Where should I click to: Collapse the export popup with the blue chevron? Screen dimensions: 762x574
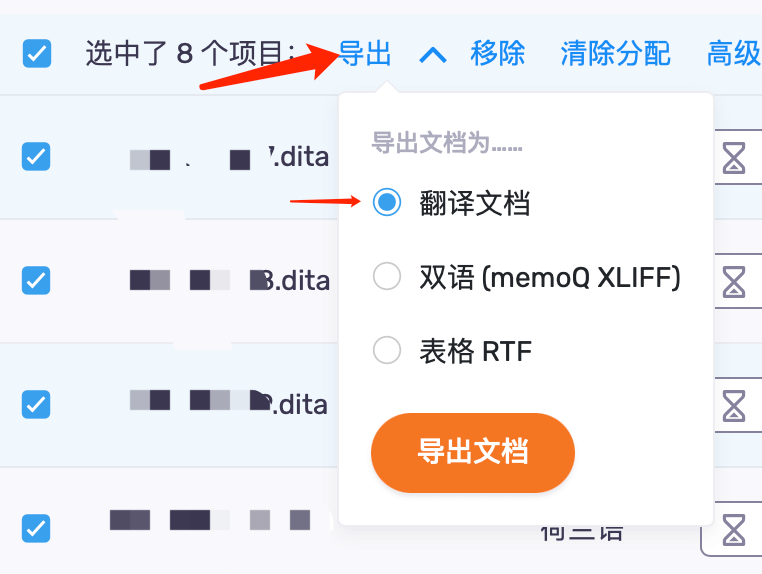pyautogui.click(x=433, y=55)
